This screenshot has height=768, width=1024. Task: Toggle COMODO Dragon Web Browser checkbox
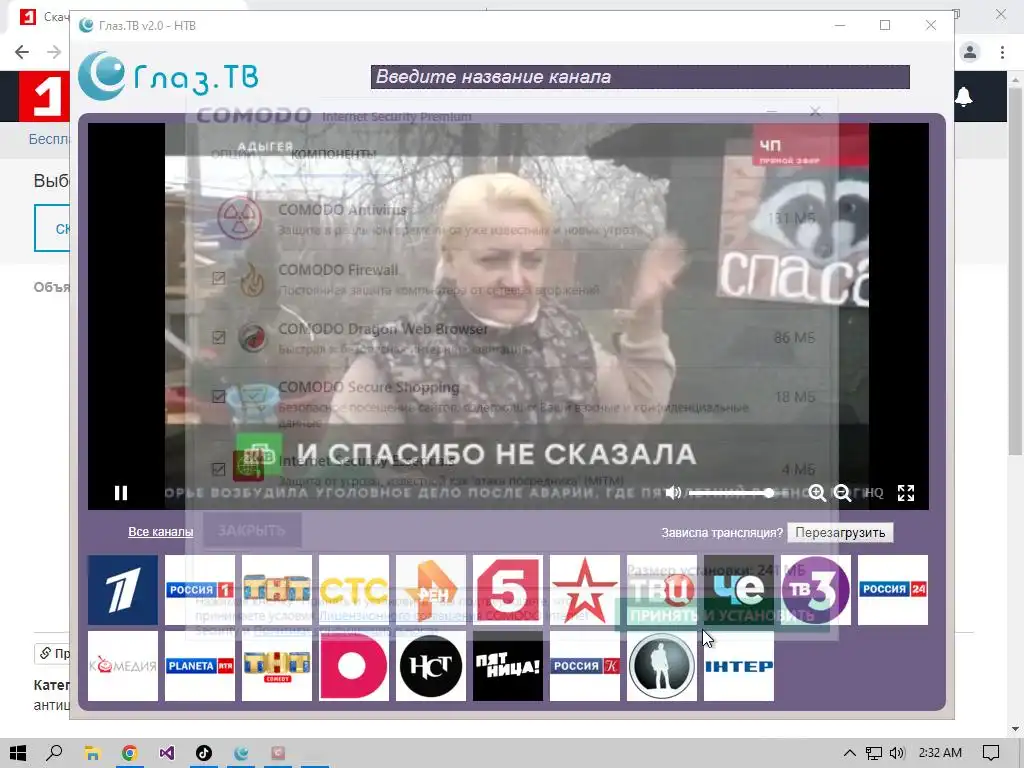click(219, 337)
